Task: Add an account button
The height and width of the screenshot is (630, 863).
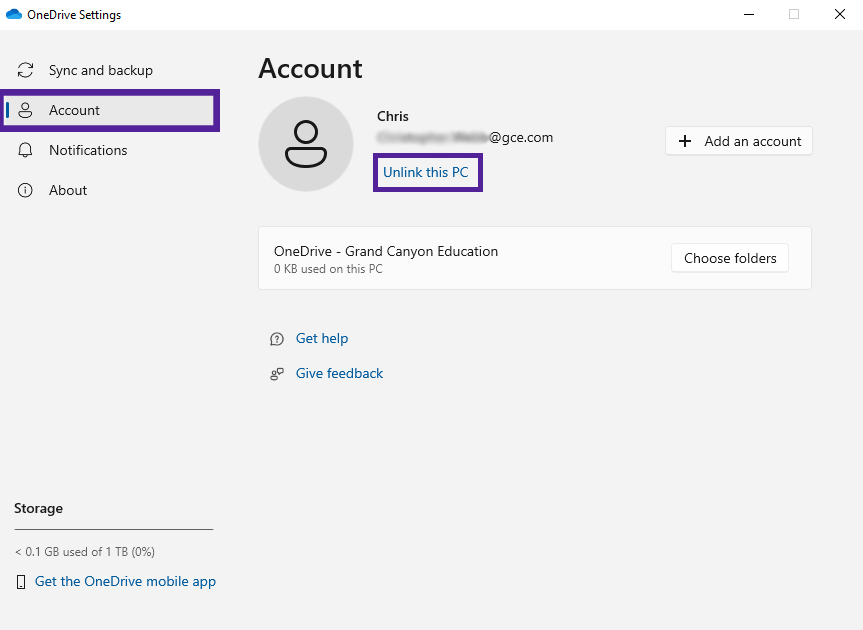Action: [x=739, y=141]
